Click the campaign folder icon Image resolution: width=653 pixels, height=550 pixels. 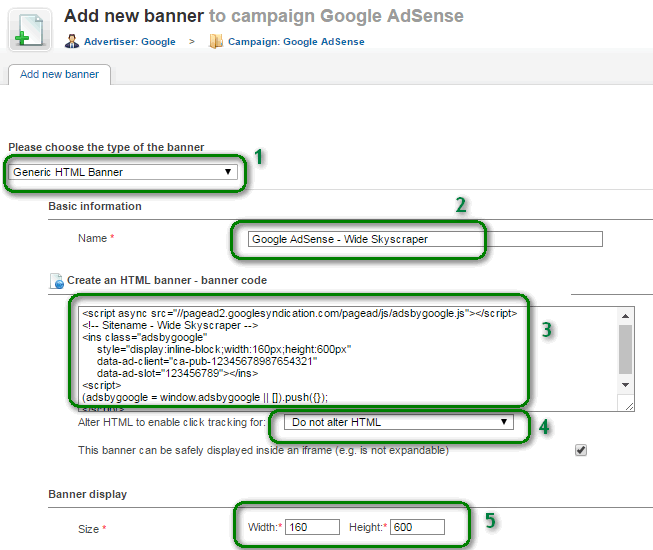pos(216,41)
